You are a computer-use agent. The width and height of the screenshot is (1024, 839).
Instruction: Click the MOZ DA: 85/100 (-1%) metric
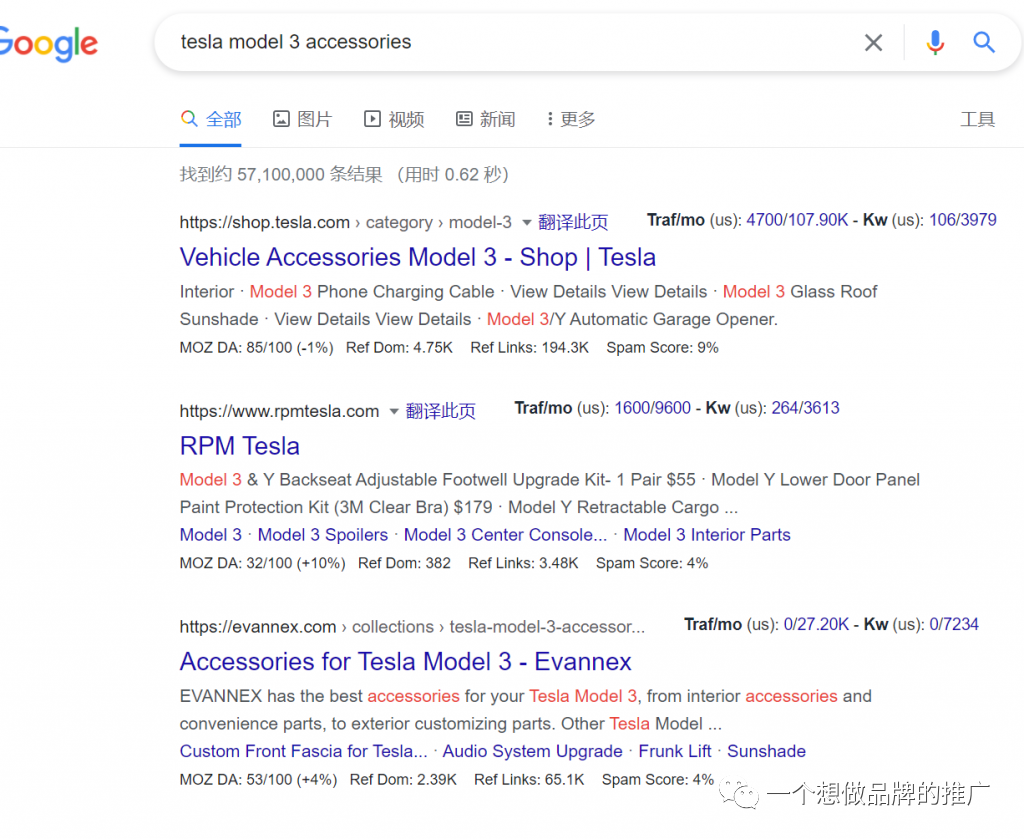coord(256,348)
